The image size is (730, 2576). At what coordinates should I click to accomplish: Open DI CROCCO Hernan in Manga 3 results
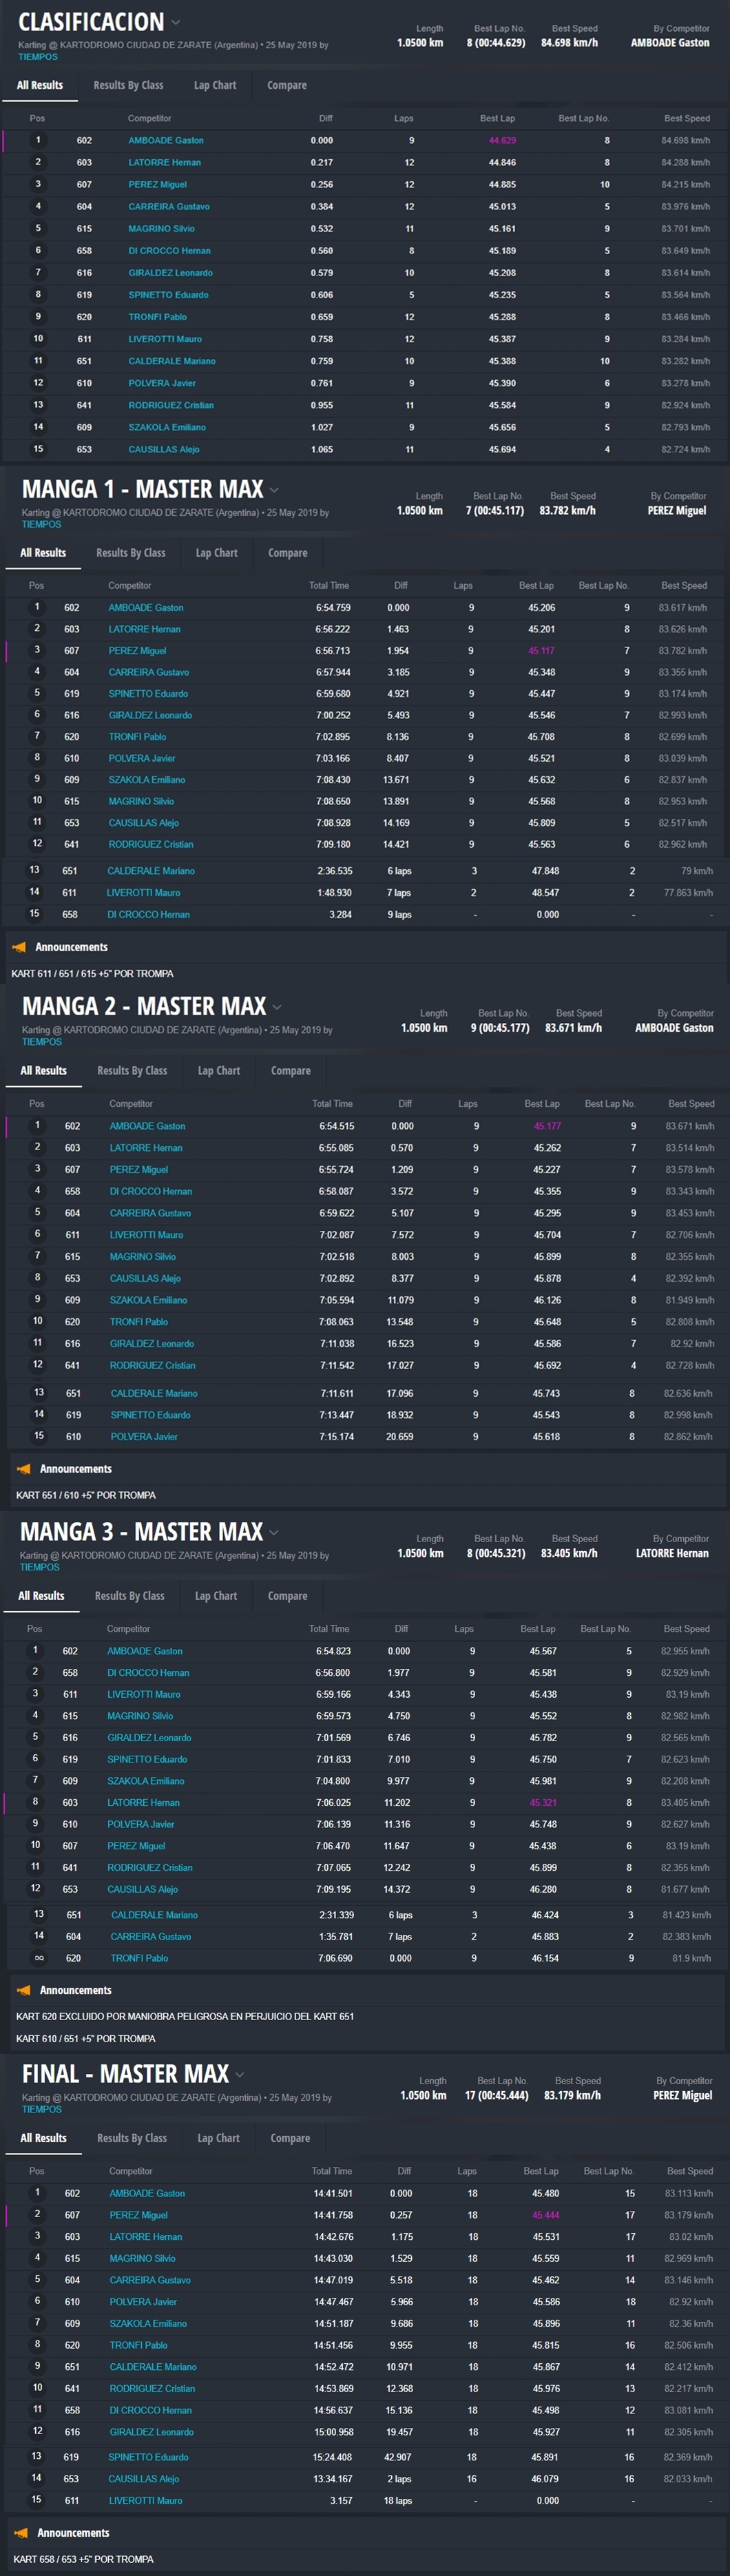point(148,1673)
